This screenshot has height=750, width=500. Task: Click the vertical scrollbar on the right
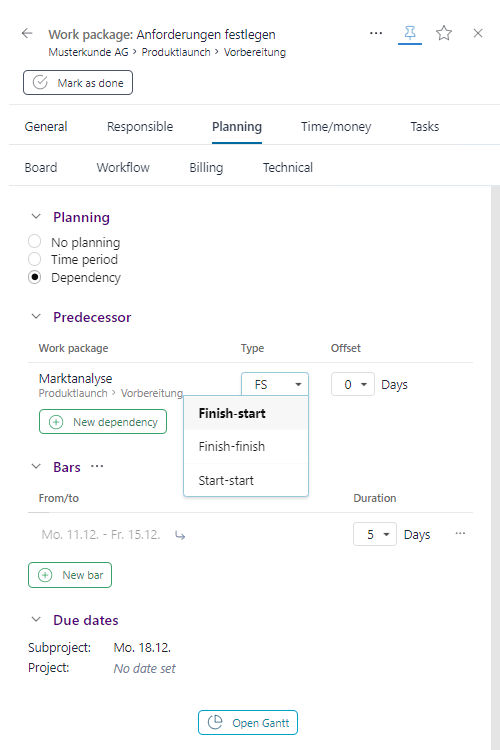[495, 468]
